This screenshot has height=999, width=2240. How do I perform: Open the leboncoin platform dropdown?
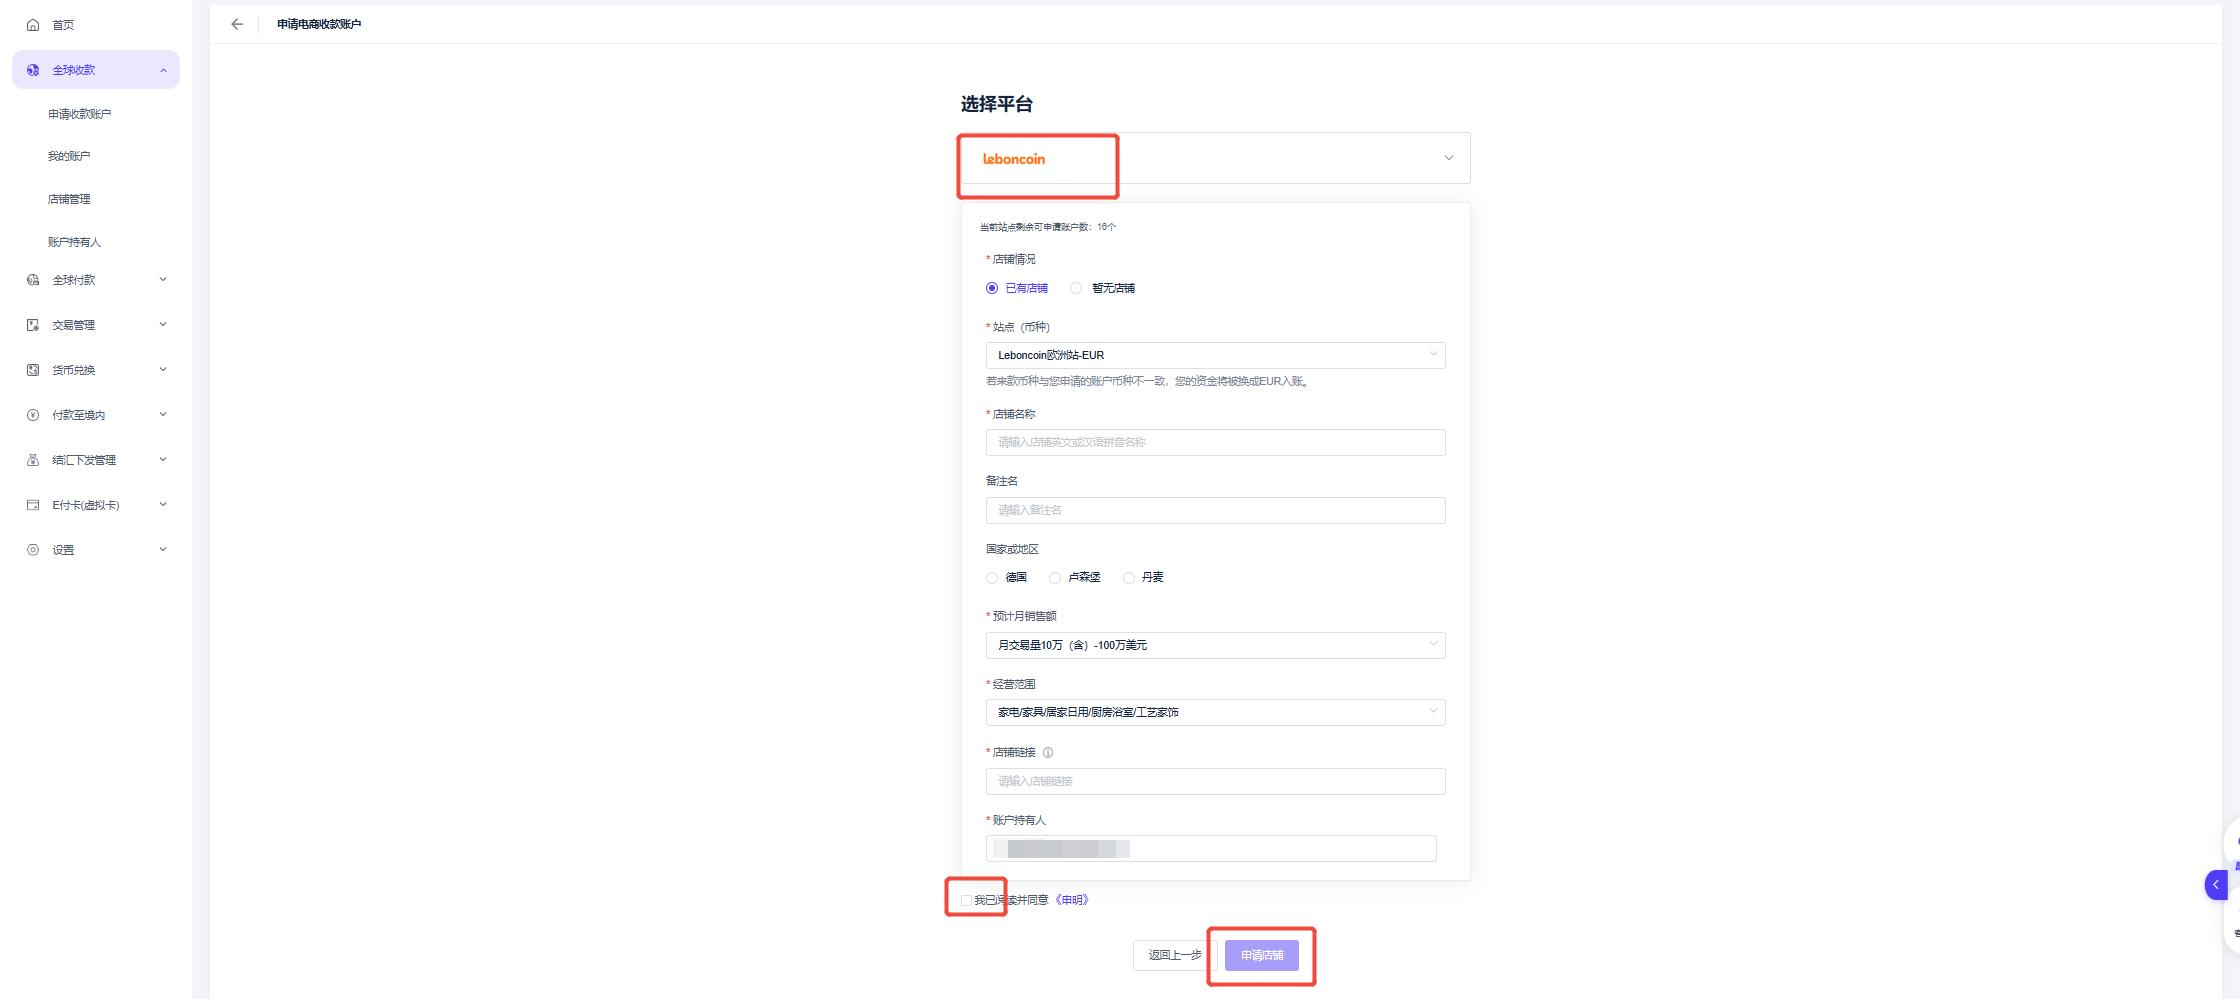(1215, 158)
